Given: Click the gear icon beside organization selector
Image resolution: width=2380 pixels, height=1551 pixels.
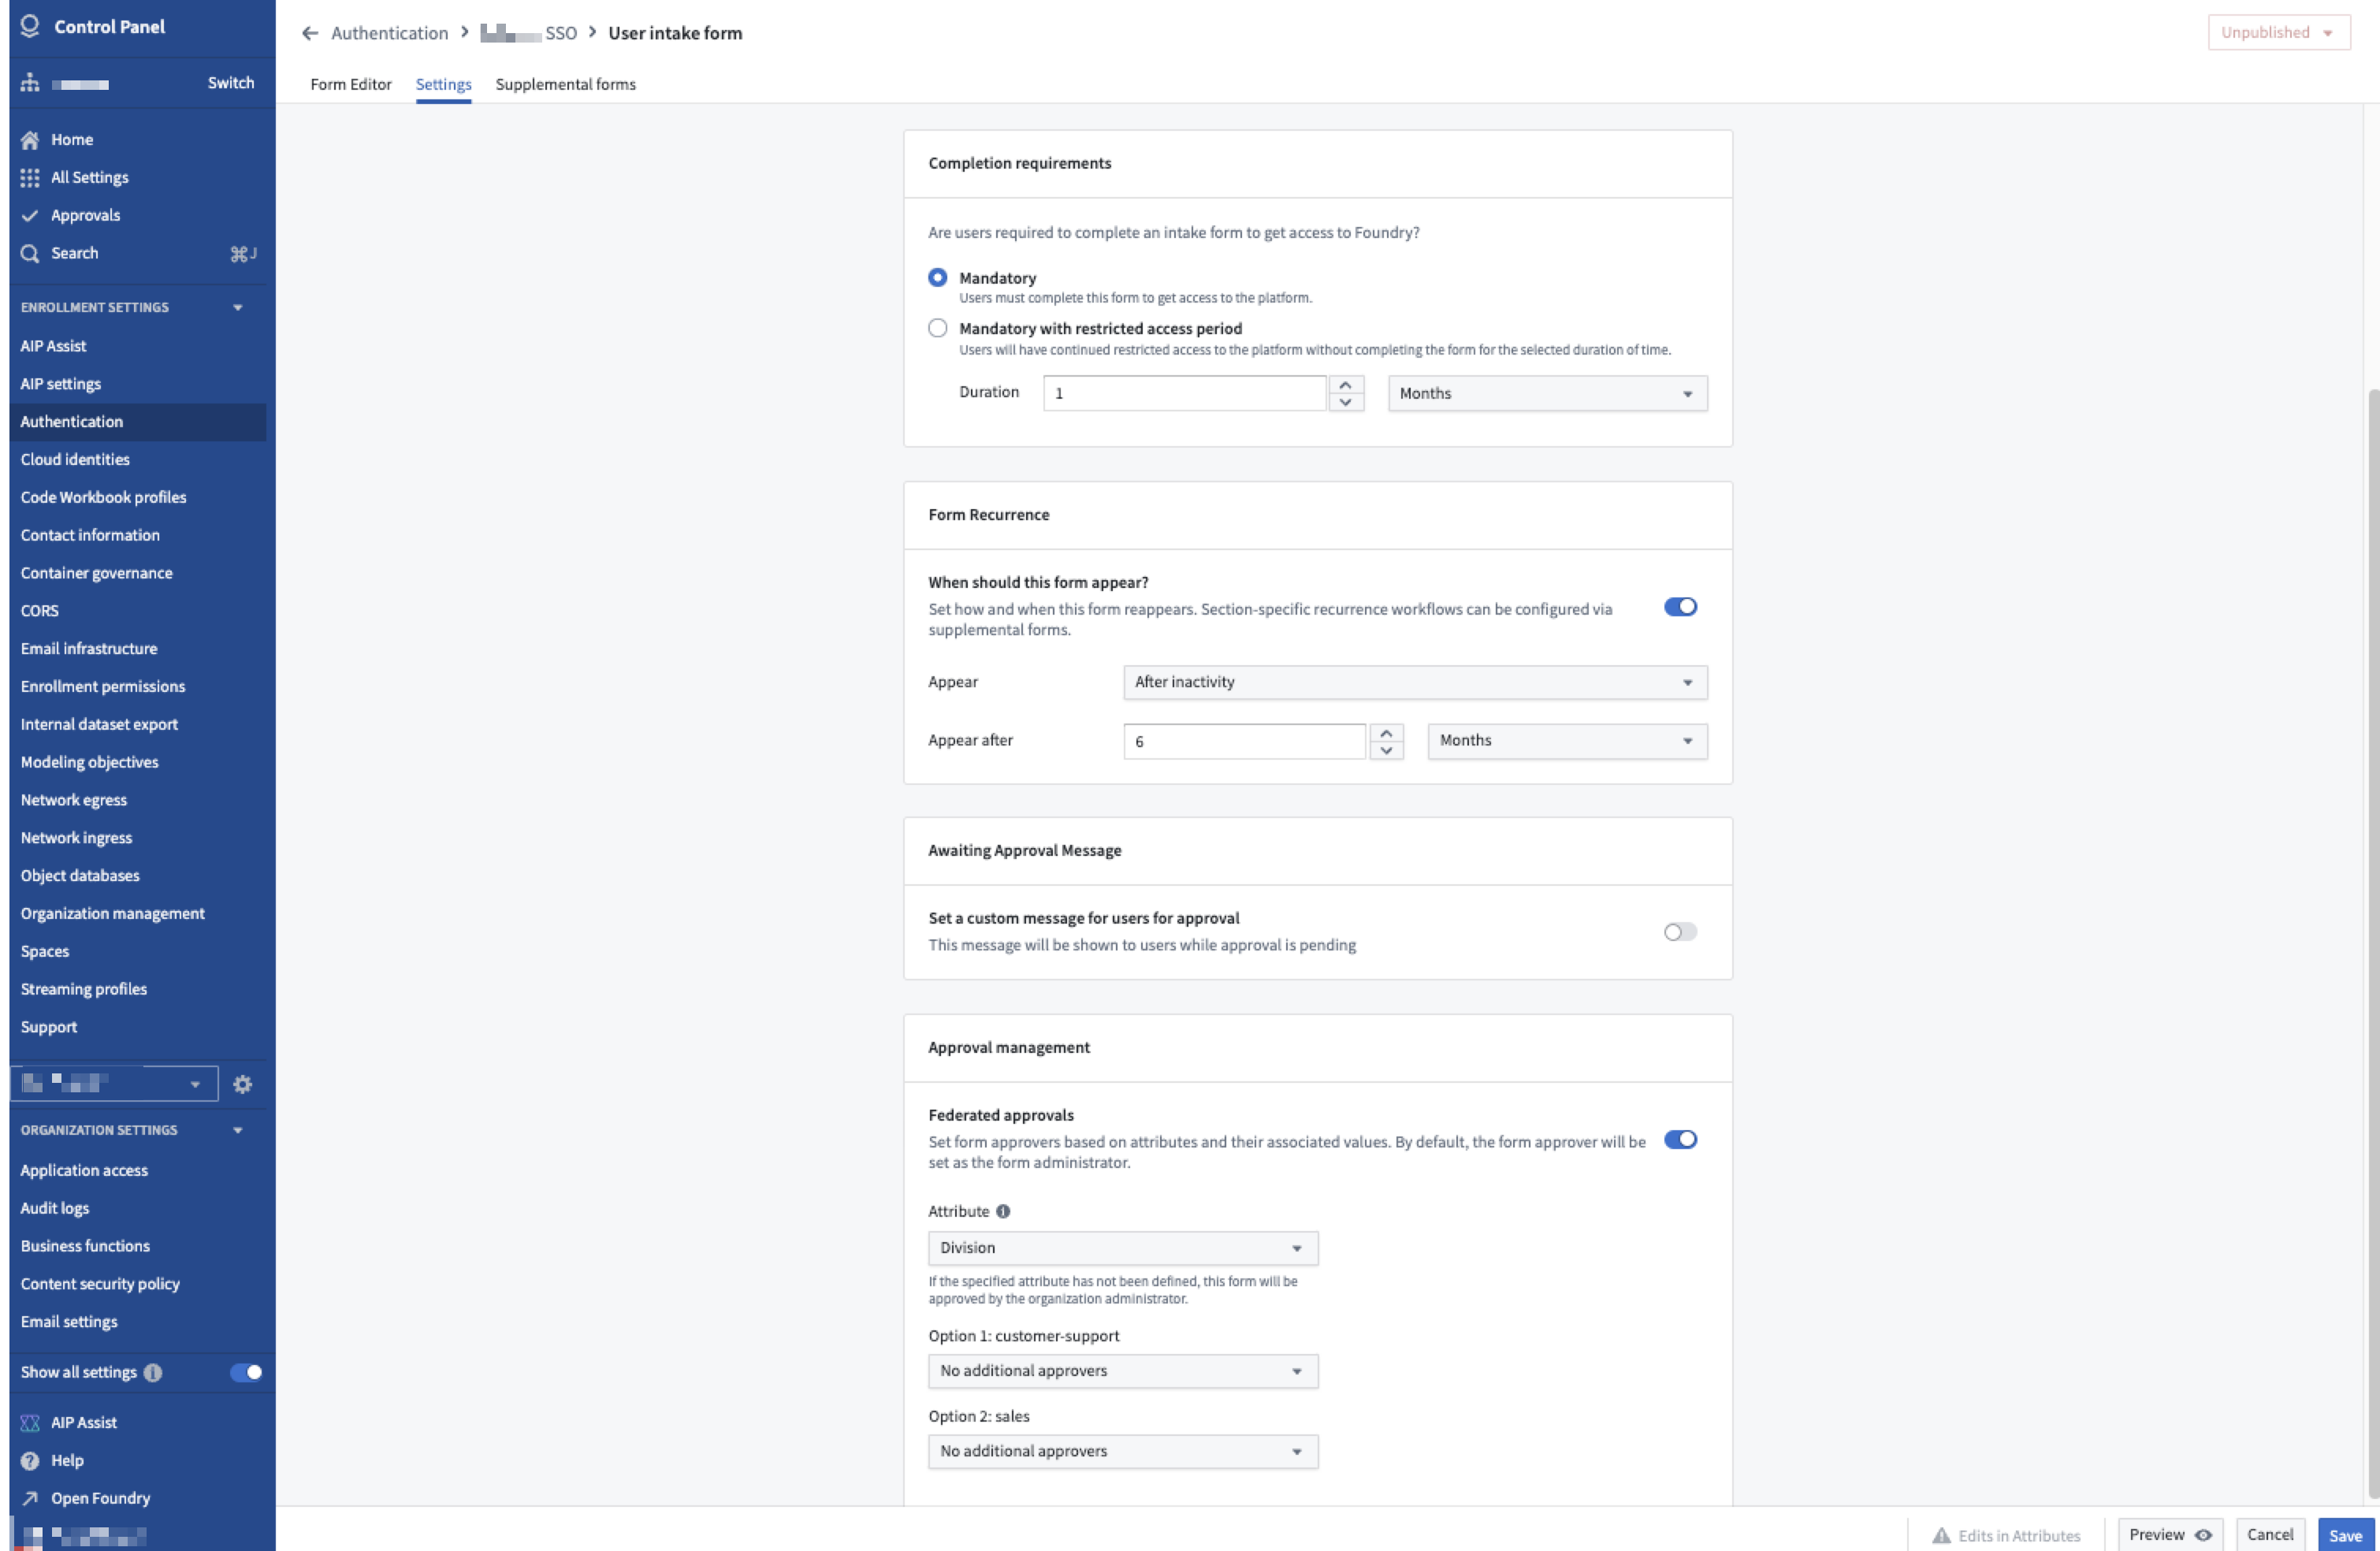Looking at the screenshot, I should pos(242,1084).
